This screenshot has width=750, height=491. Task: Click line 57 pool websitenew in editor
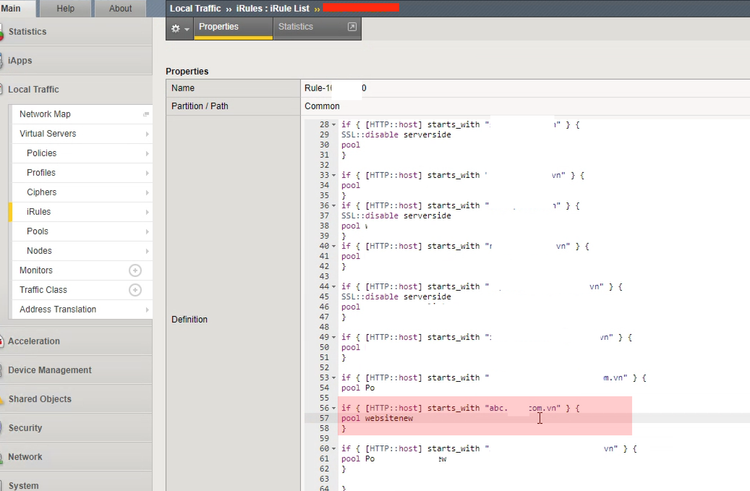[x=377, y=418]
